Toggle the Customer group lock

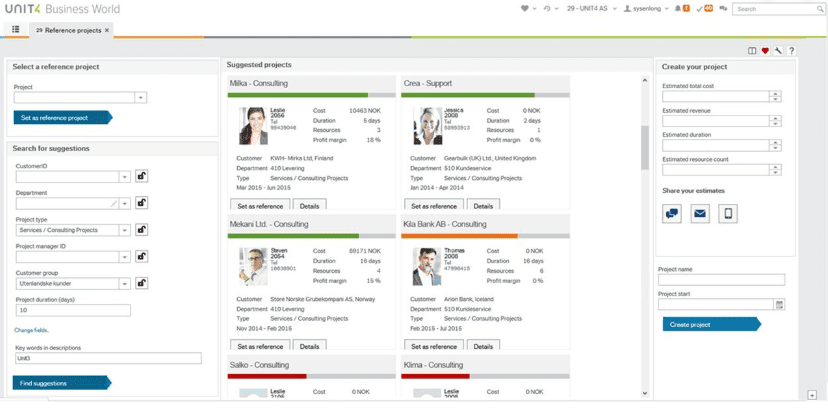pos(142,283)
